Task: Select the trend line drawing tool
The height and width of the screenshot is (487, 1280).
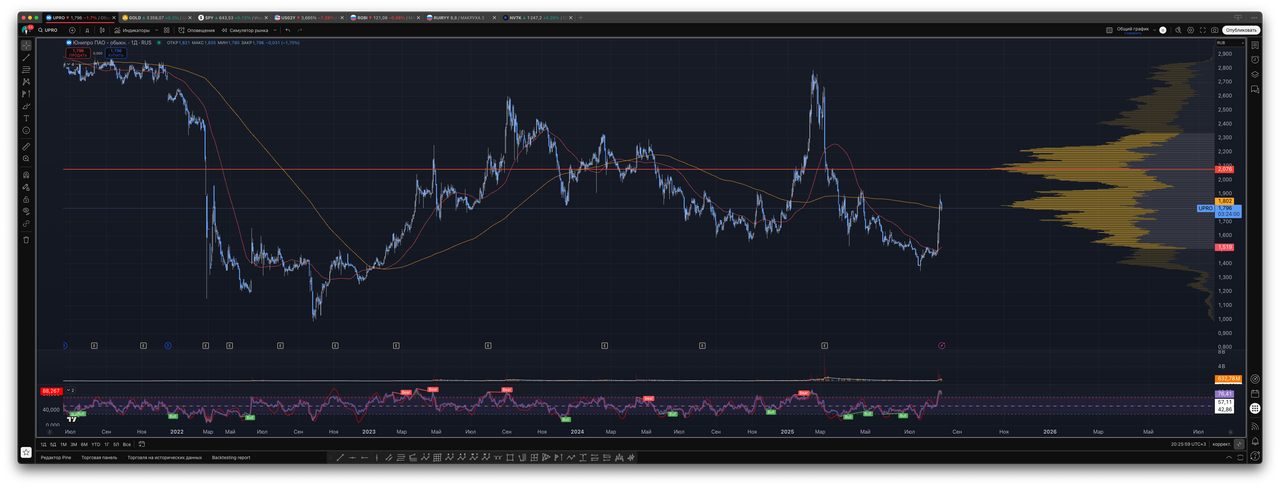Action: [26, 58]
